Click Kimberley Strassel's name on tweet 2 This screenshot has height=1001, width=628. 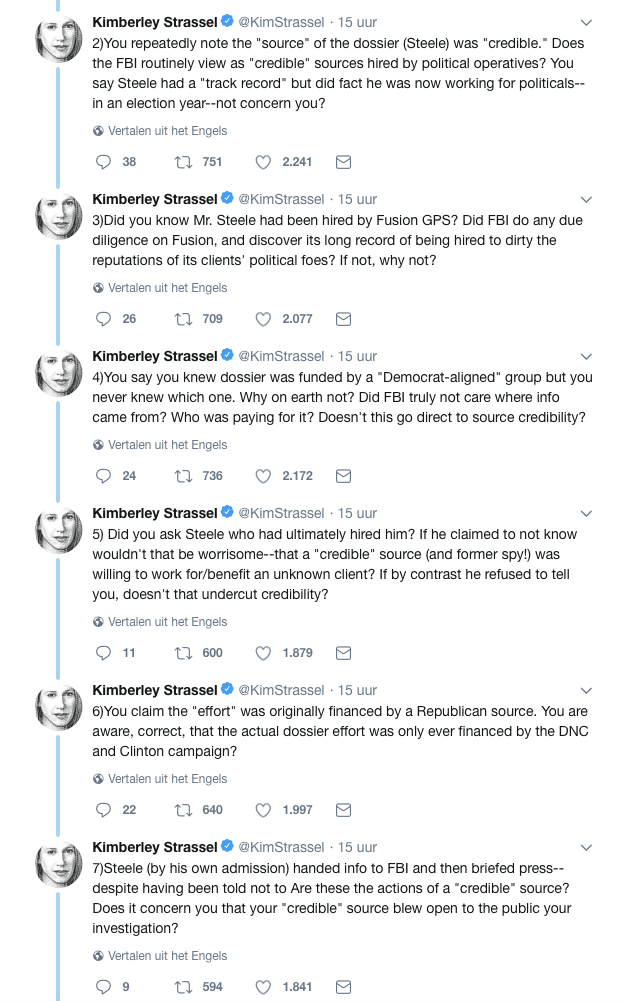155,21
